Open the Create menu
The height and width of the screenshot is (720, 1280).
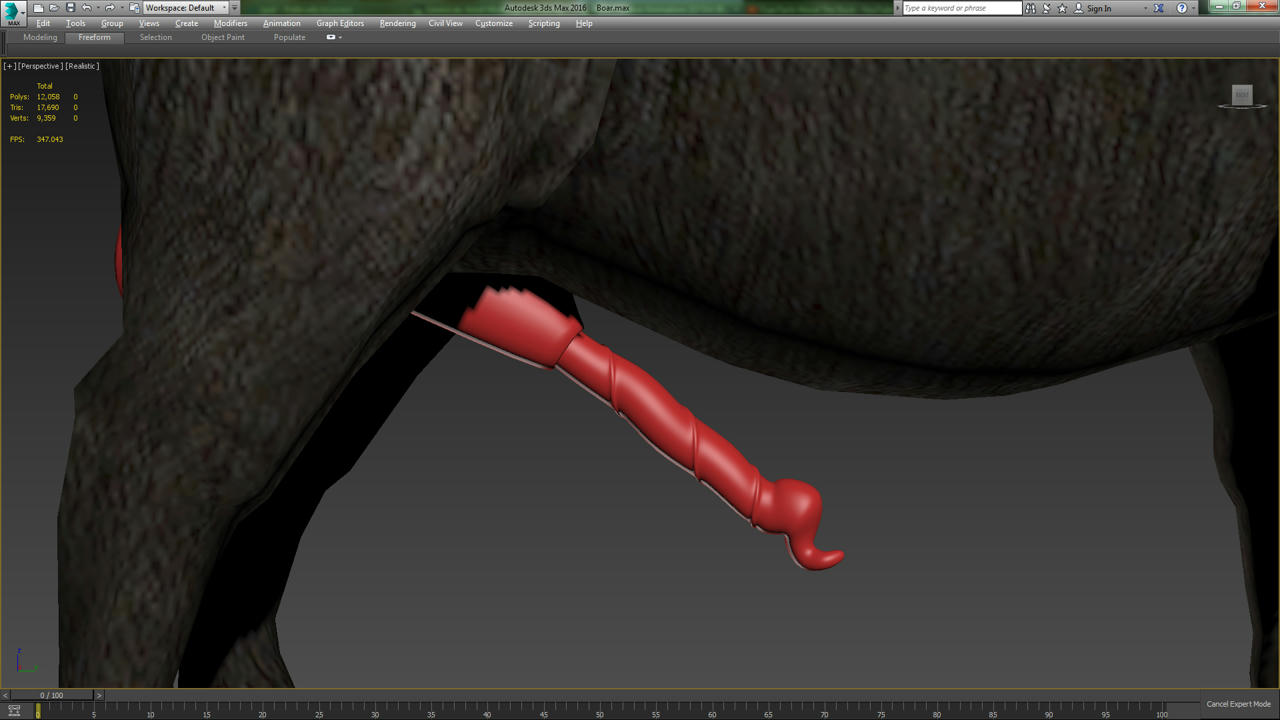pyautogui.click(x=187, y=23)
